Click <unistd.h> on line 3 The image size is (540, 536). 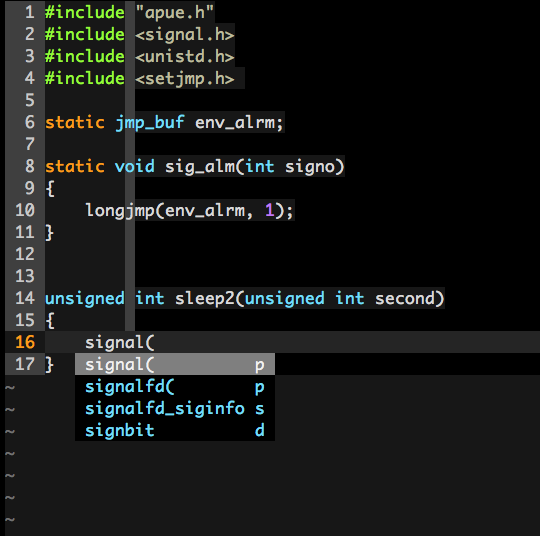tap(185, 57)
